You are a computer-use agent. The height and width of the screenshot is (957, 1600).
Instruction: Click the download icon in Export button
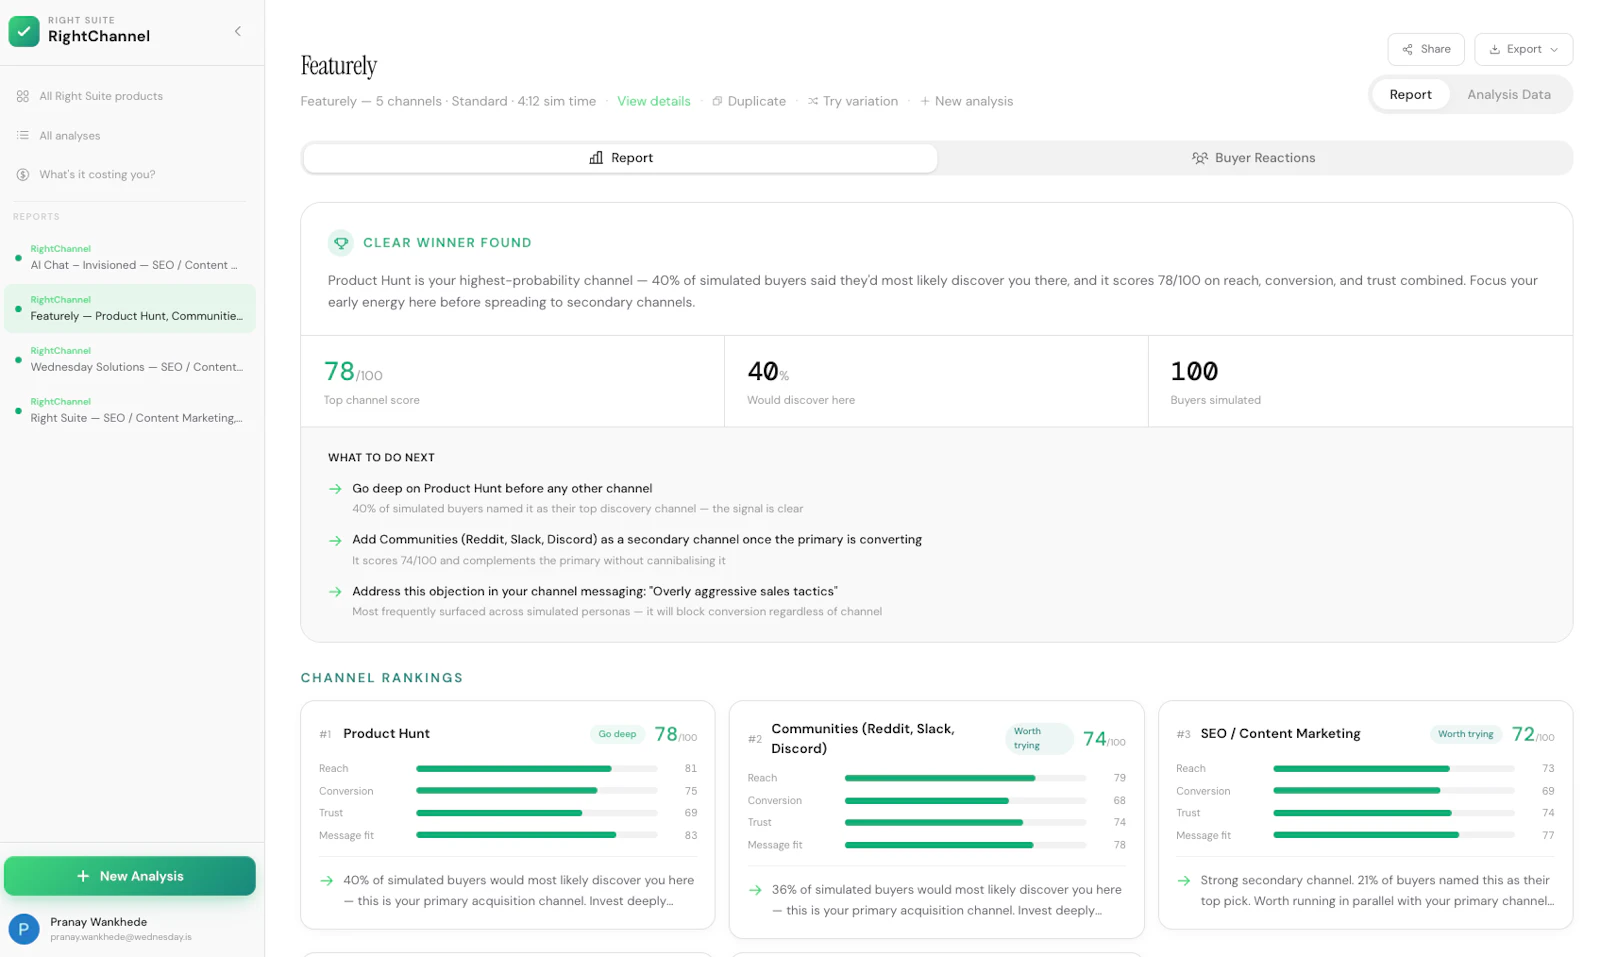point(1495,49)
